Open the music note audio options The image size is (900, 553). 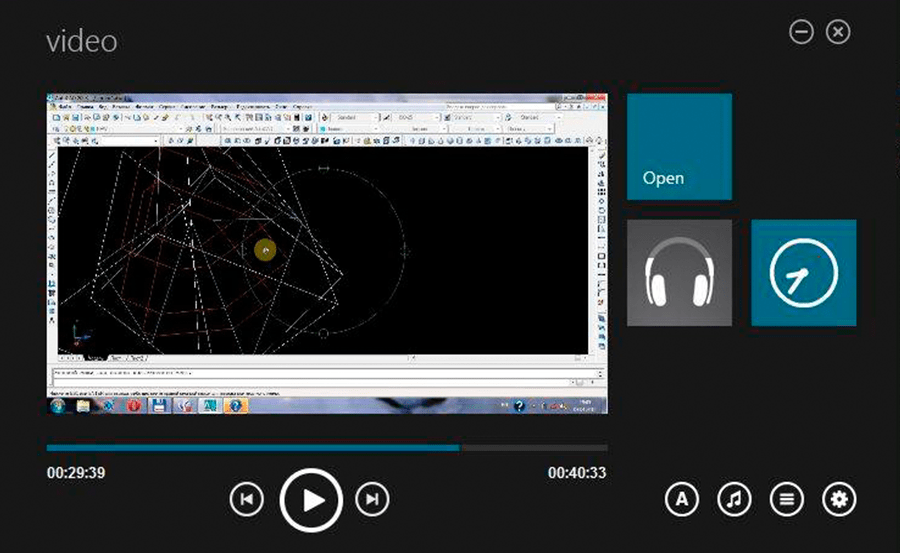(x=734, y=499)
